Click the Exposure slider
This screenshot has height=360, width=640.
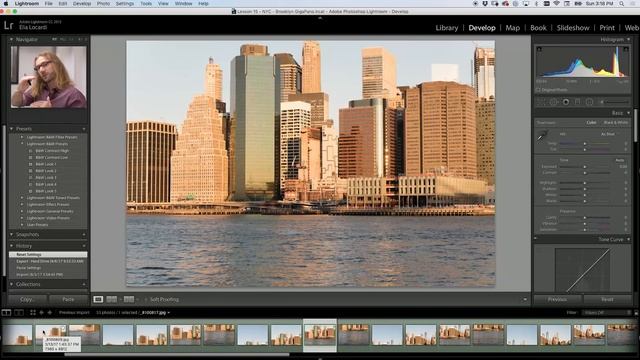[x=585, y=167]
